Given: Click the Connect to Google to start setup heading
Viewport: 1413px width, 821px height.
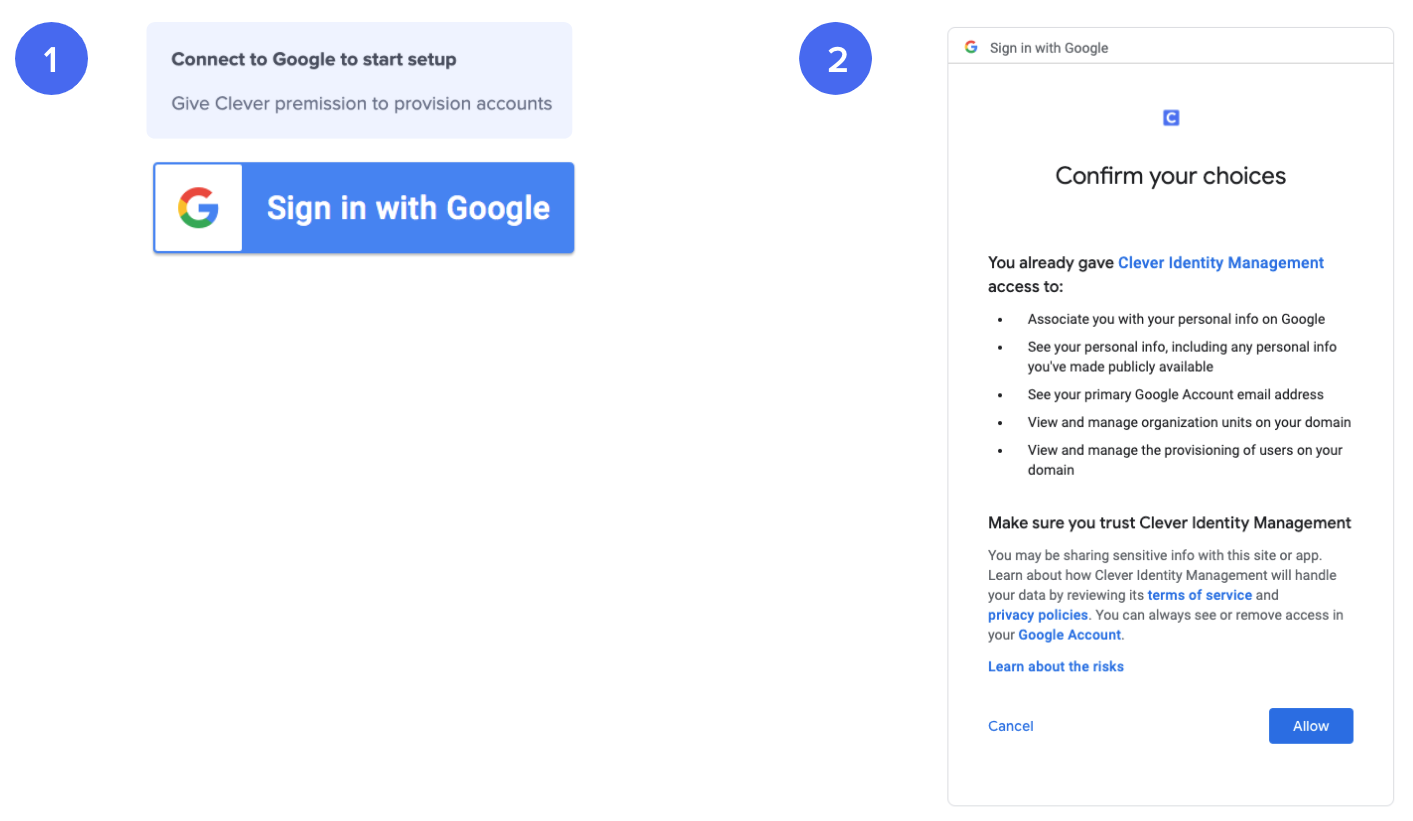Looking at the screenshot, I should [314, 59].
